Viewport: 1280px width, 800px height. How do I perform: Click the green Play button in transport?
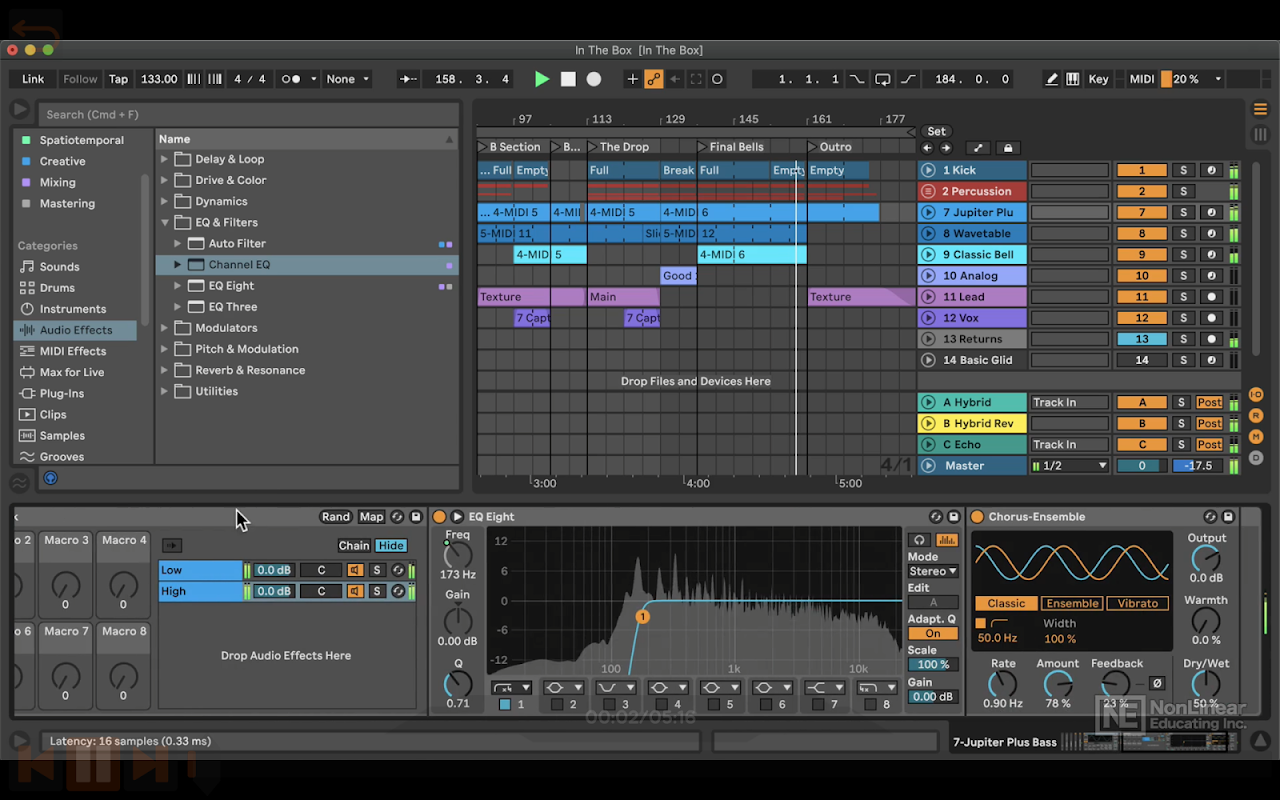[x=542, y=79]
